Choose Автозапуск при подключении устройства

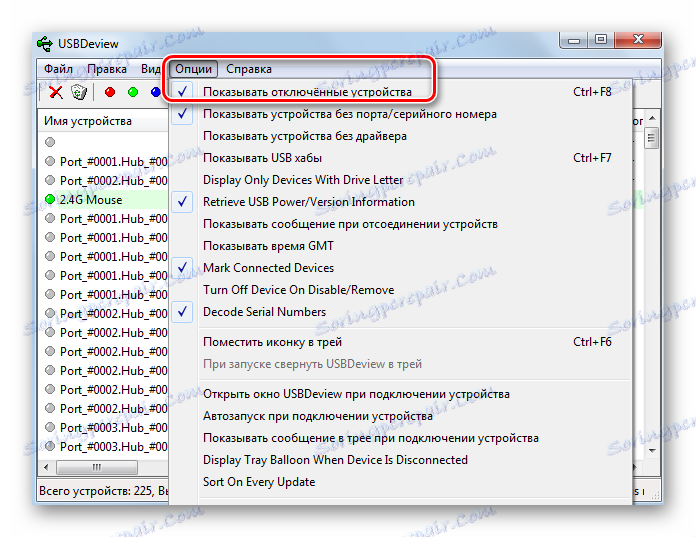(400, 416)
